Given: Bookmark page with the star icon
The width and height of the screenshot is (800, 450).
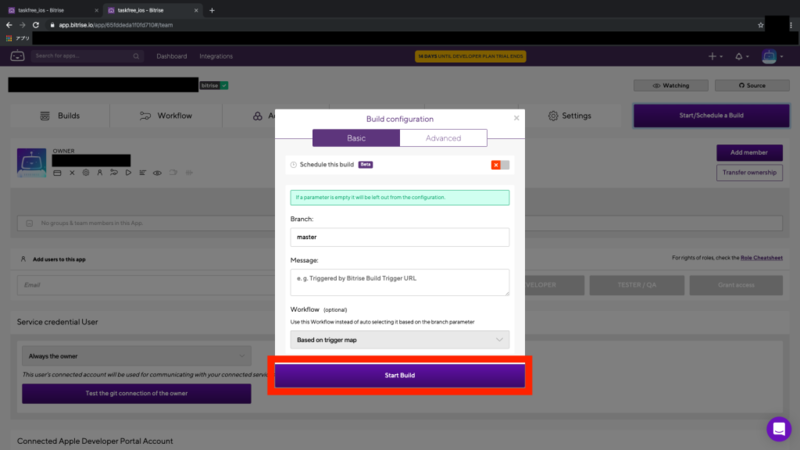Looking at the screenshot, I should click(761, 24).
